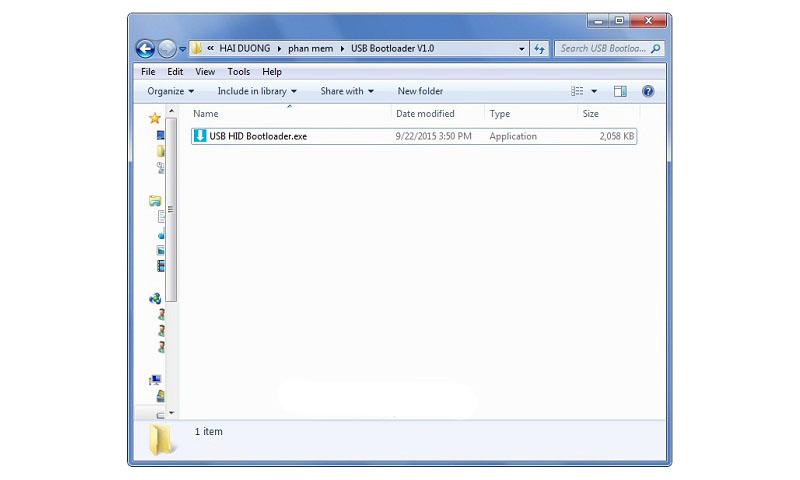Viewport: 800px width, 480px height.
Task: Select the Favorites star in navigation pane
Action: 155,118
